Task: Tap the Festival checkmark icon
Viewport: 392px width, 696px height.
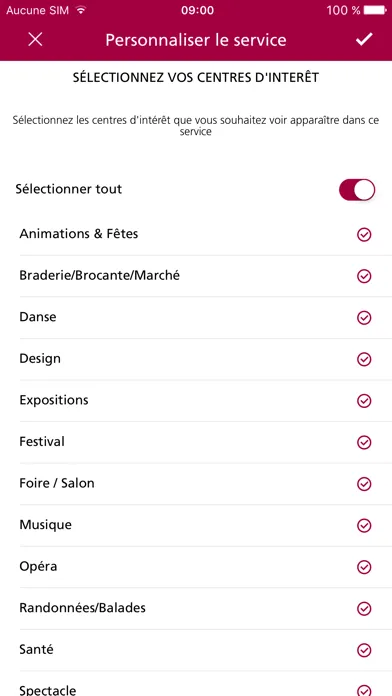Action: click(364, 443)
